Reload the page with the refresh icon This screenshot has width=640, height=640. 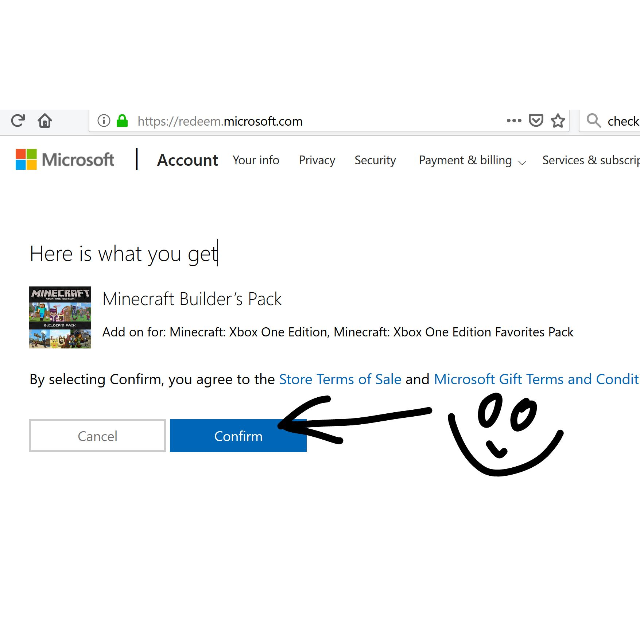pos(17,121)
